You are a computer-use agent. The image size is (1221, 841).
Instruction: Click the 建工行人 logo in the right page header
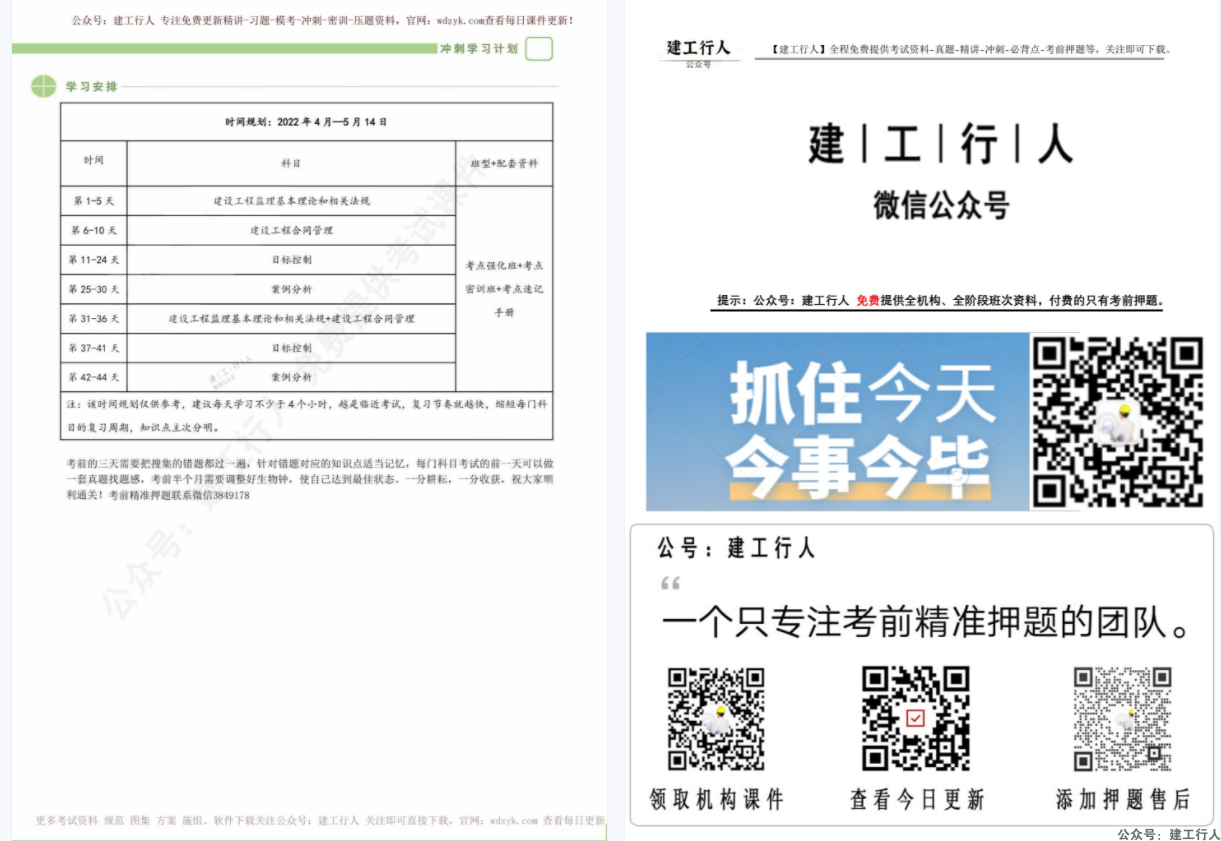pos(699,52)
